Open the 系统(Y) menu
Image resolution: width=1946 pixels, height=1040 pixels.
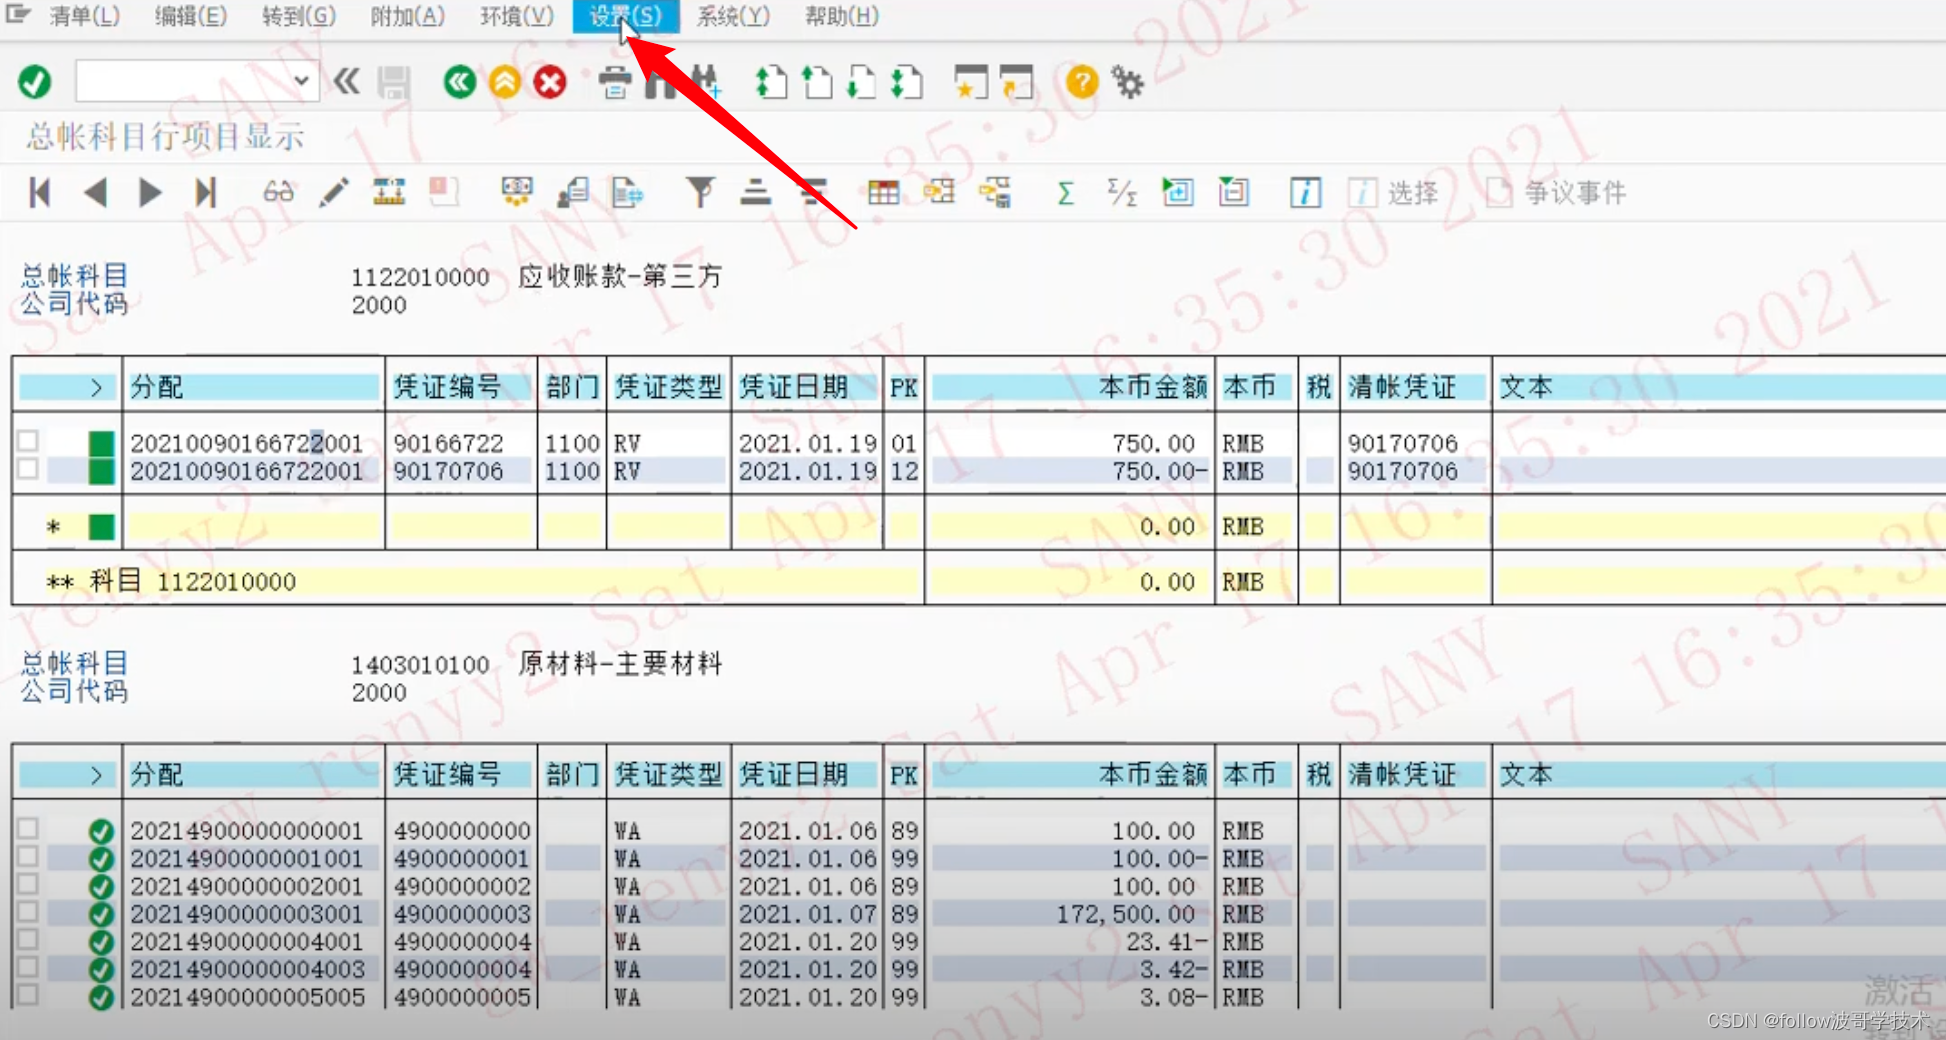(x=733, y=16)
